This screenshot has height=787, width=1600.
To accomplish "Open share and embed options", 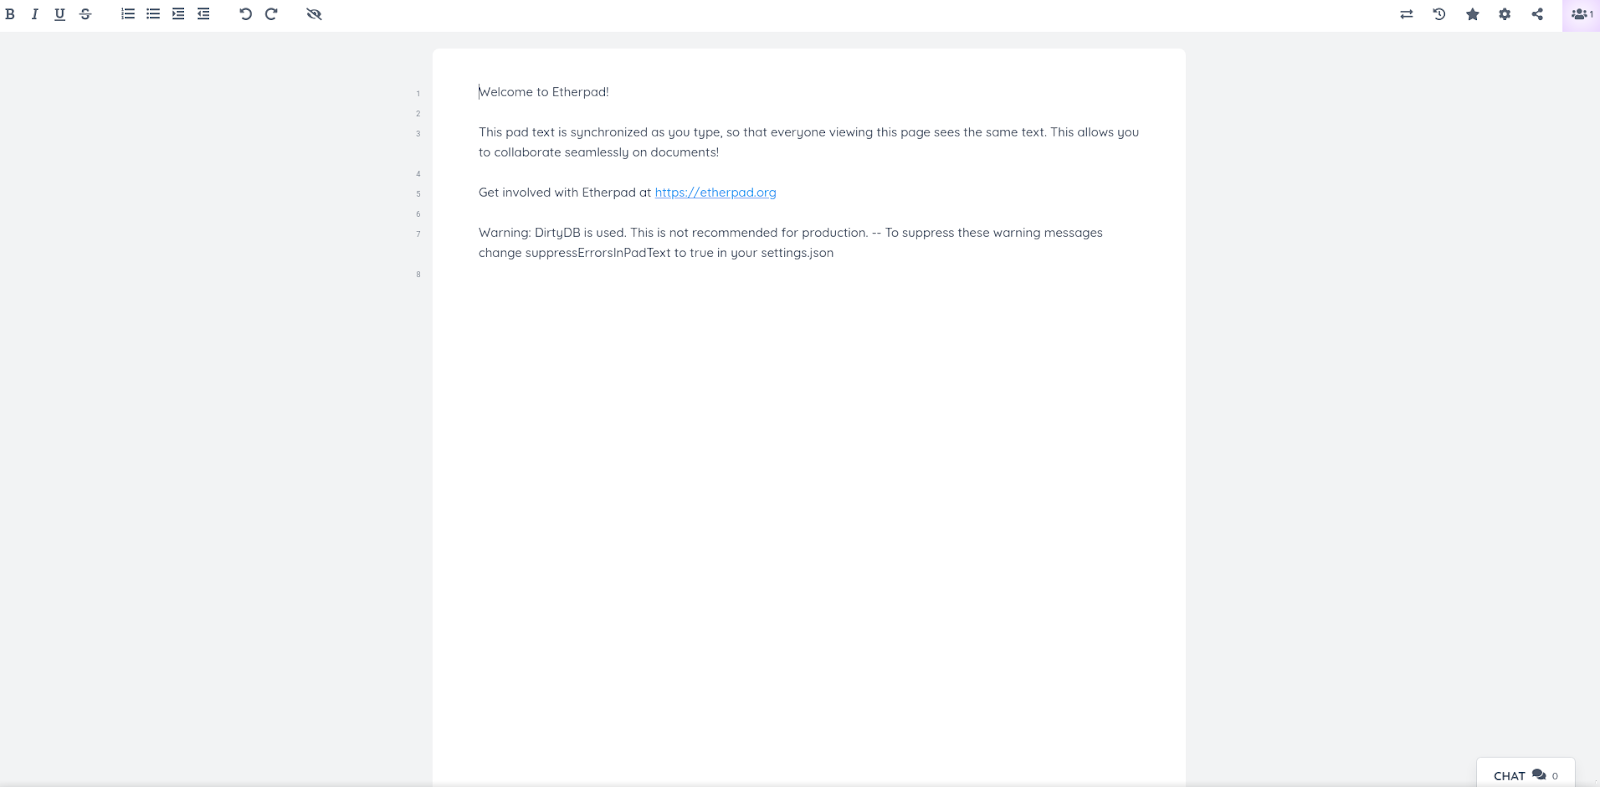I will point(1537,14).
